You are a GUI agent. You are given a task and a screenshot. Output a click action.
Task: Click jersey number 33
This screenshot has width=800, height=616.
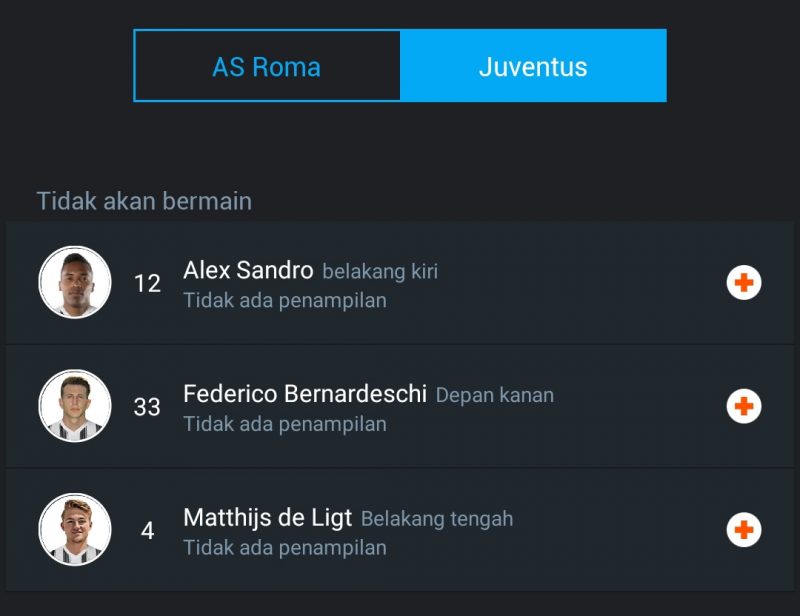[x=147, y=407]
